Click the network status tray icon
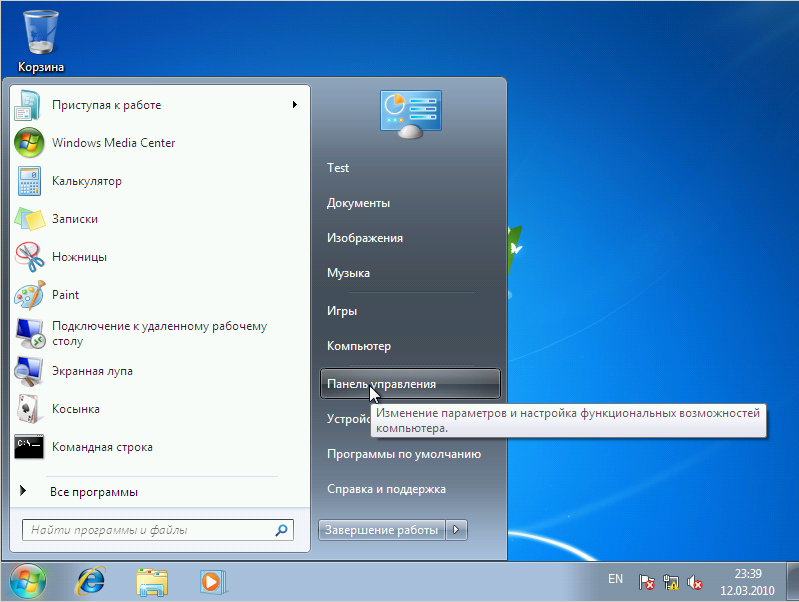The height and width of the screenshot is (602, 799). [x=671, y=582]
